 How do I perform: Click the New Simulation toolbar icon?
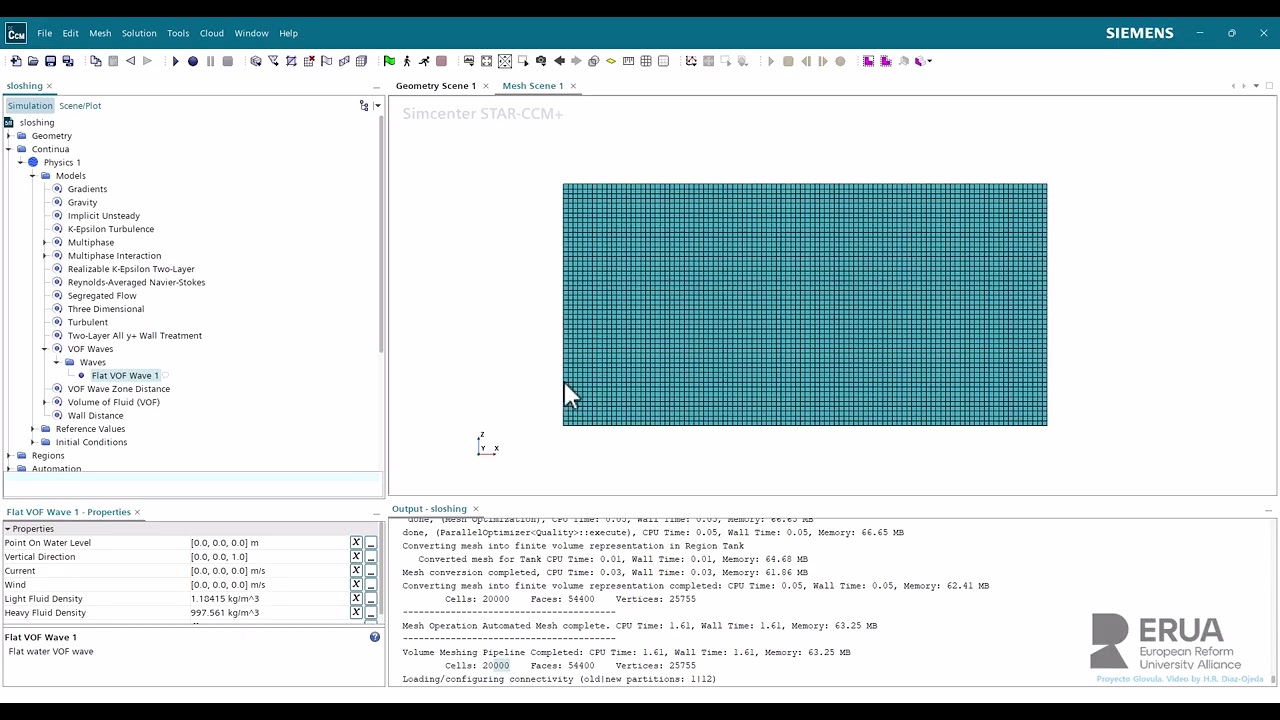16,61
